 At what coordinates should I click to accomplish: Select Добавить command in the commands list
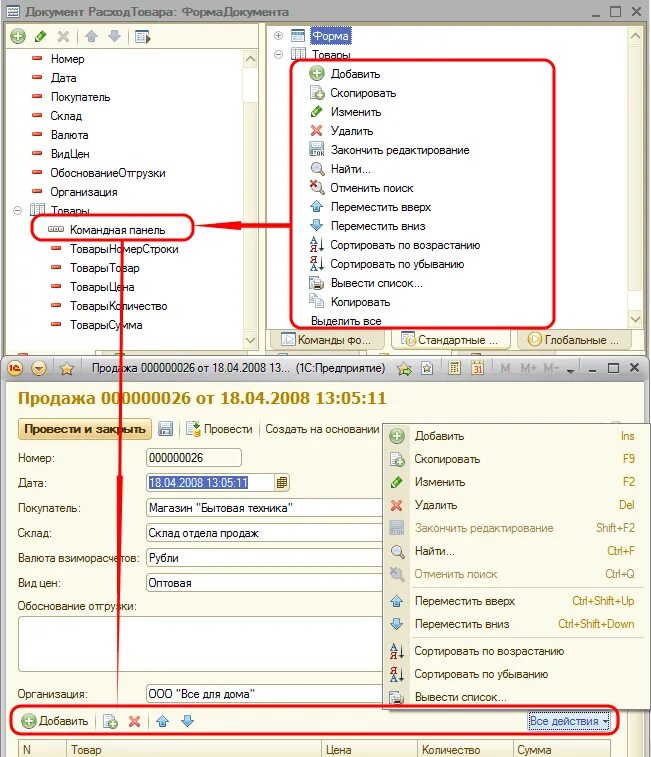click(355, 74)
